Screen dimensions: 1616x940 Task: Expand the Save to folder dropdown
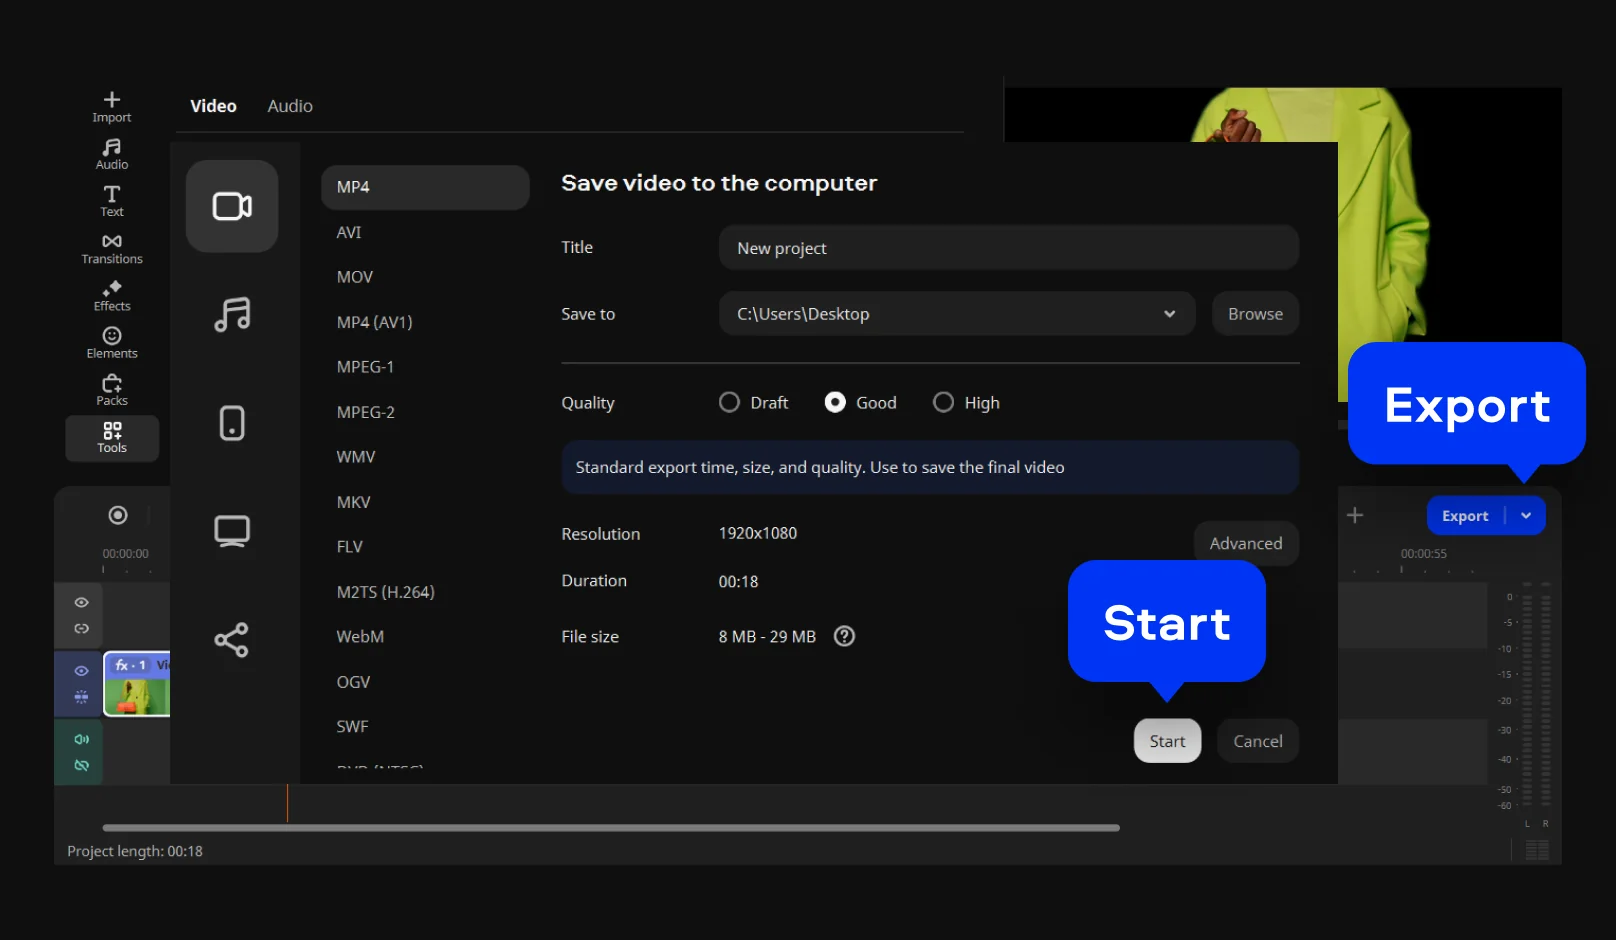point(1169,314)
